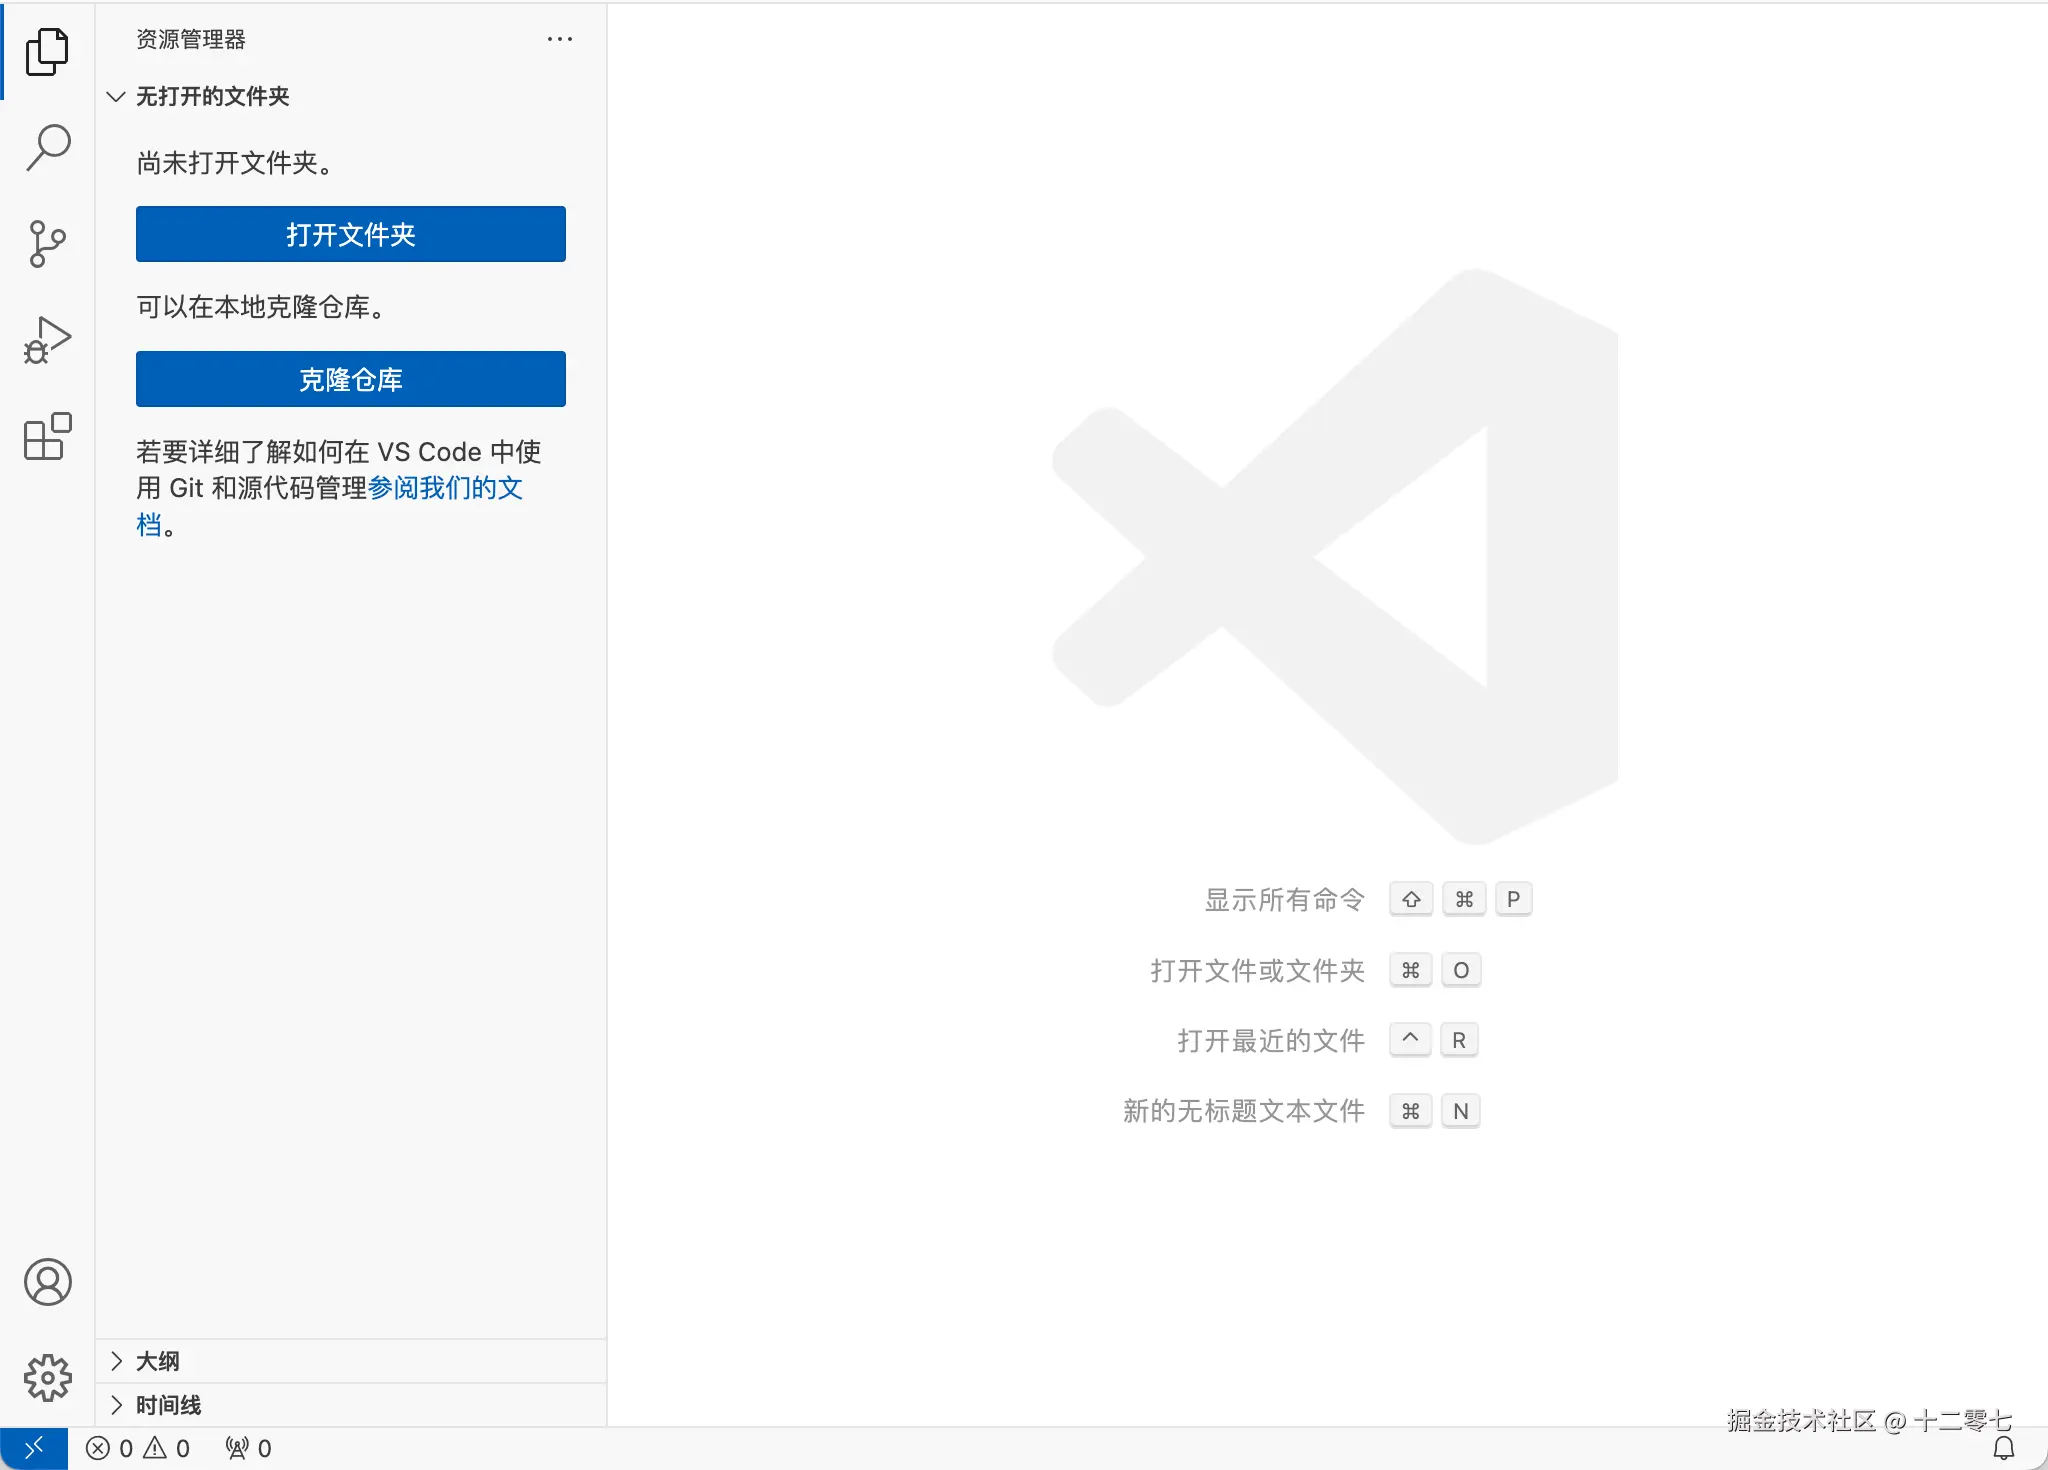The width and height of the screenshot is (2048, 1470).
Task: Click the remote window status icon
Action: [x=33, y=1448]
